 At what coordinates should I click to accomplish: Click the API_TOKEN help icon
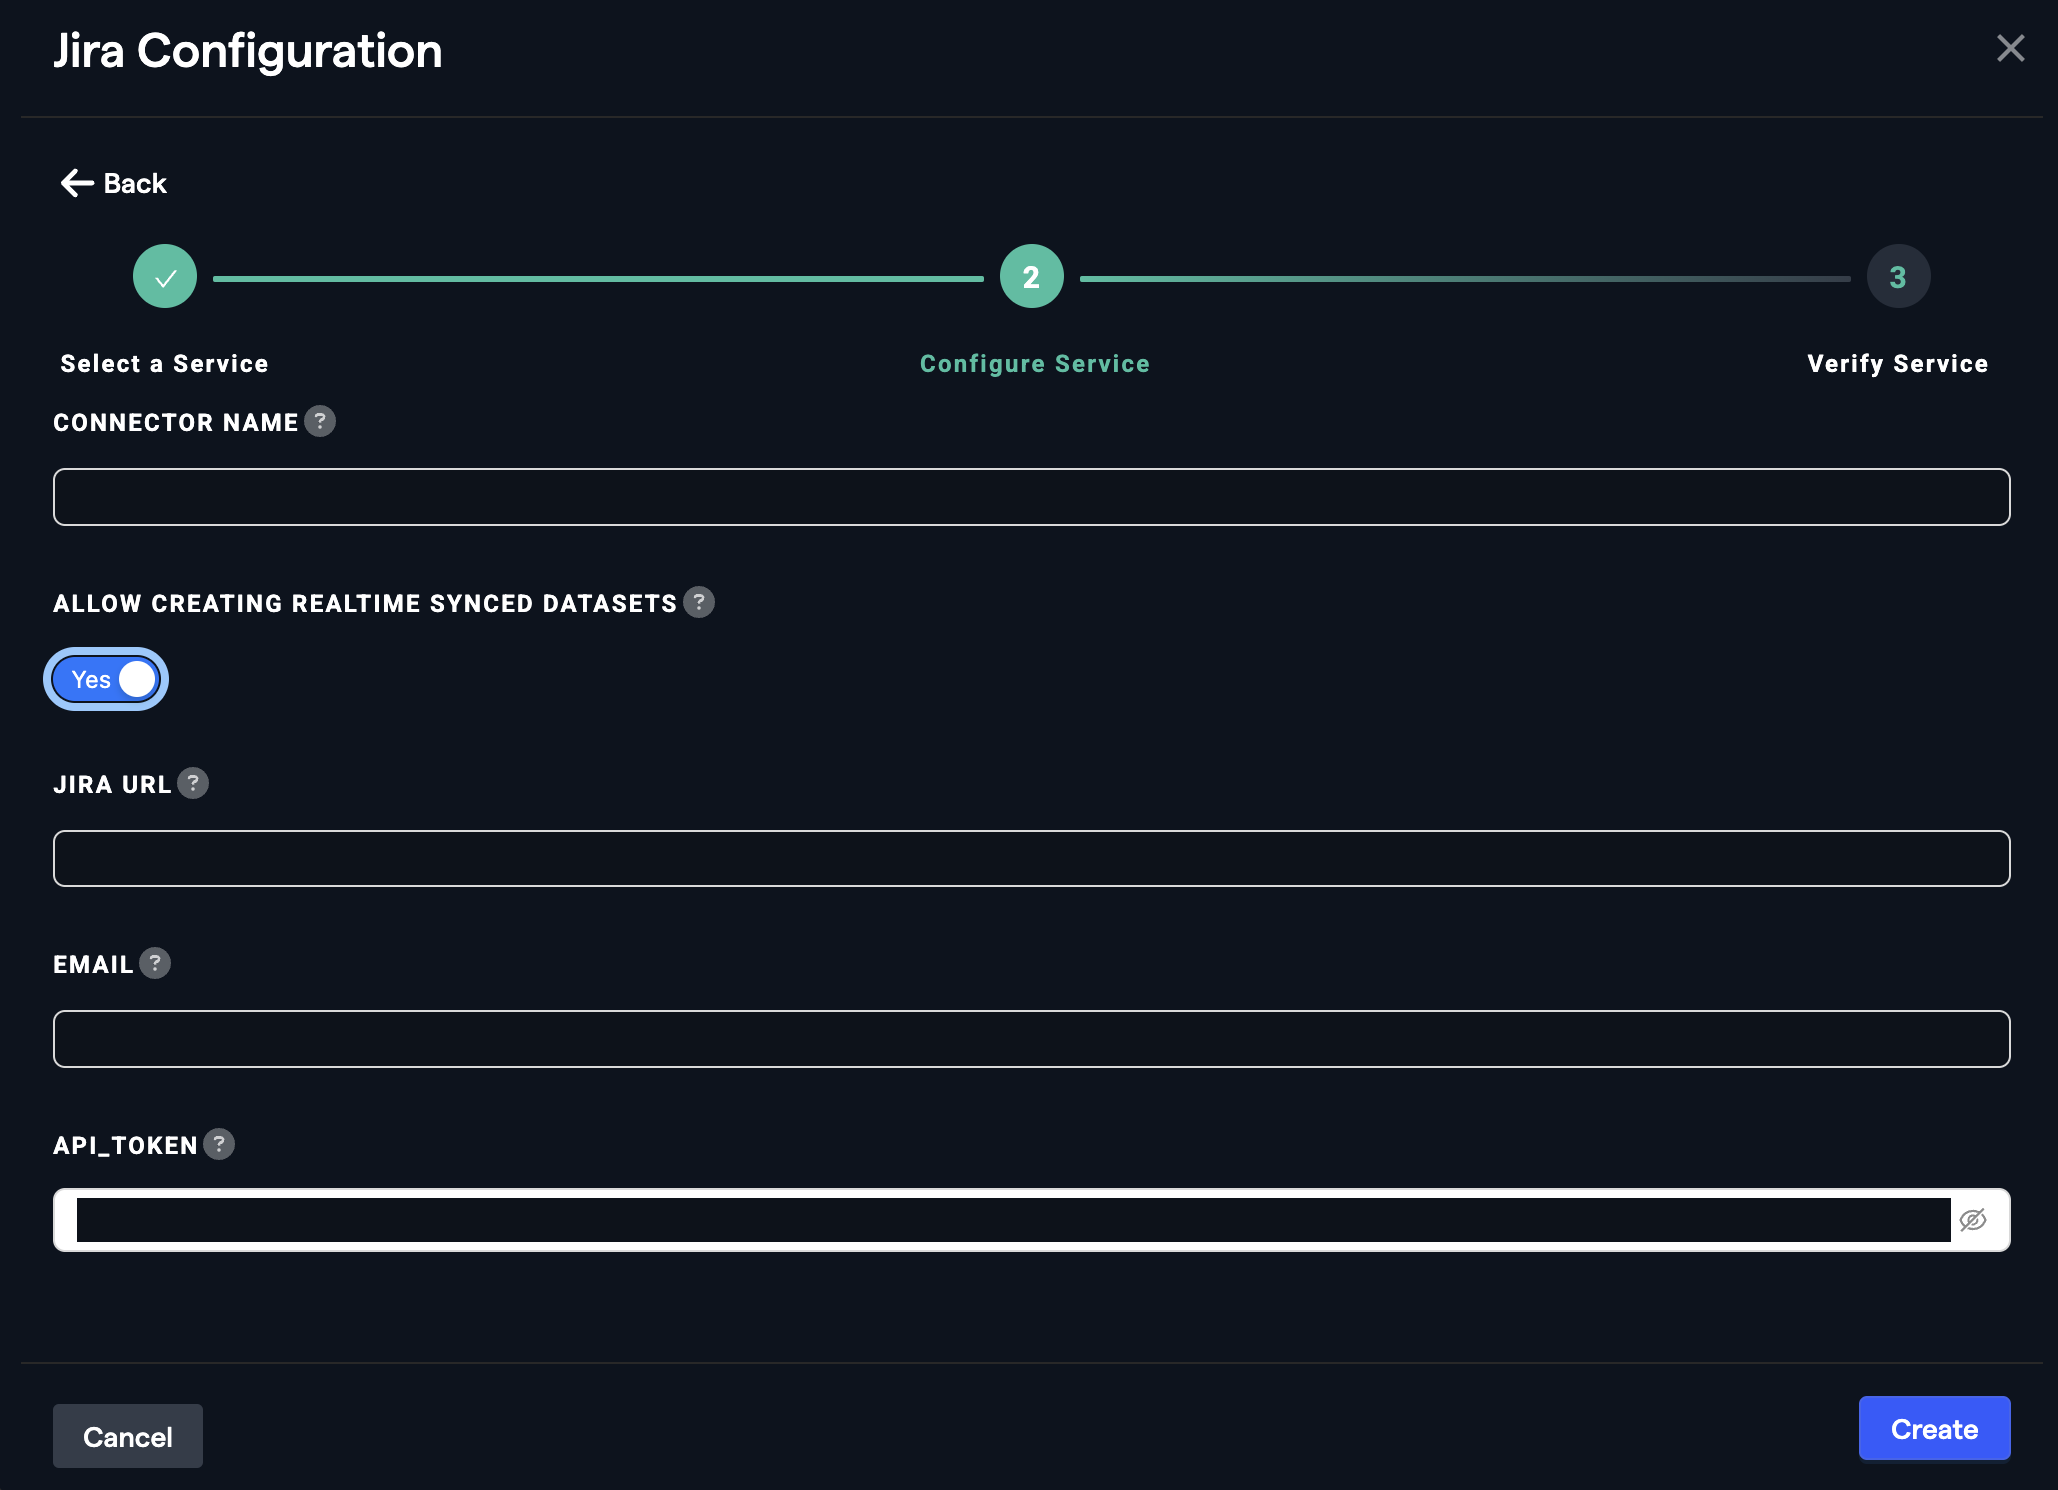point(219,1144)
